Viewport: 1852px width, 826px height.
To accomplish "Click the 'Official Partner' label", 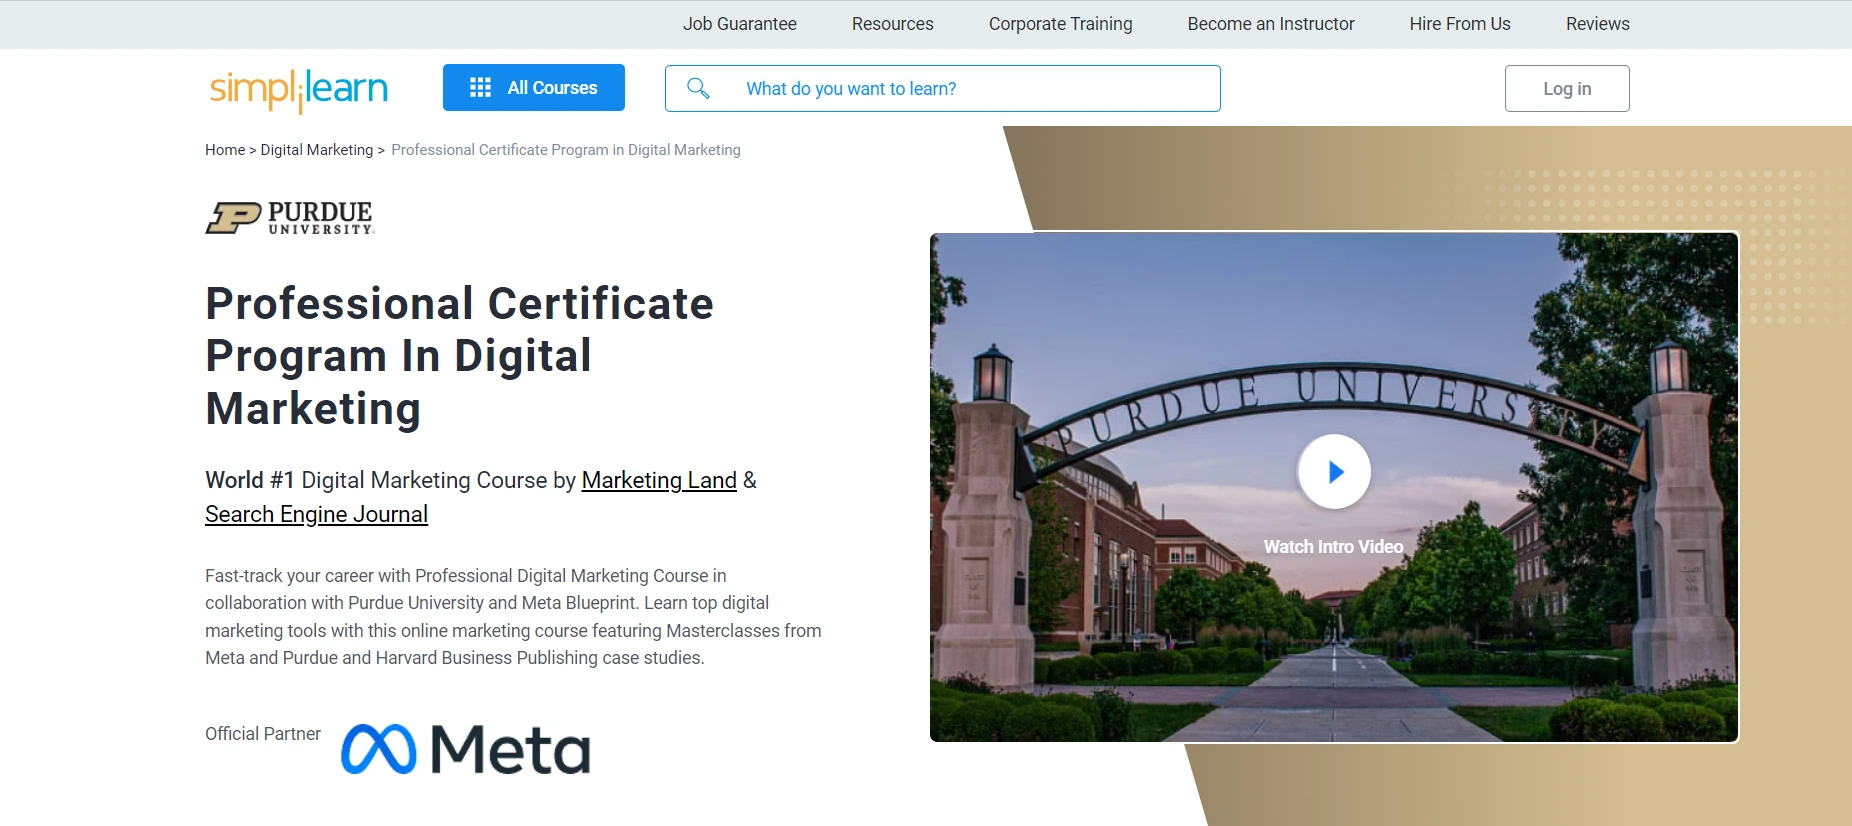I will coord(263,734).
